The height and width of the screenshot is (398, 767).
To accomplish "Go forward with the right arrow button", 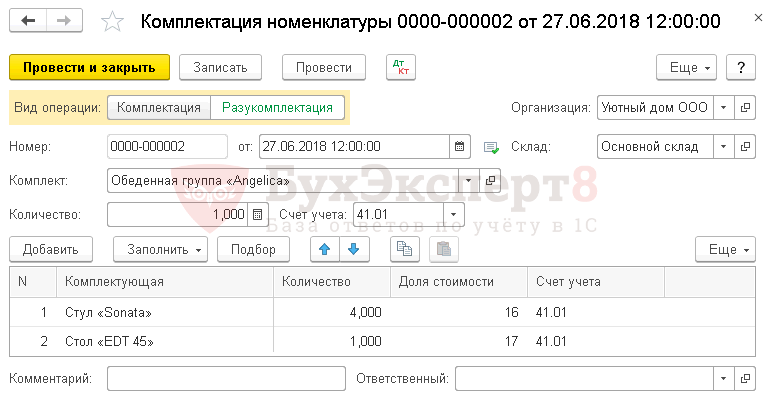I will (x=64, y=21).
